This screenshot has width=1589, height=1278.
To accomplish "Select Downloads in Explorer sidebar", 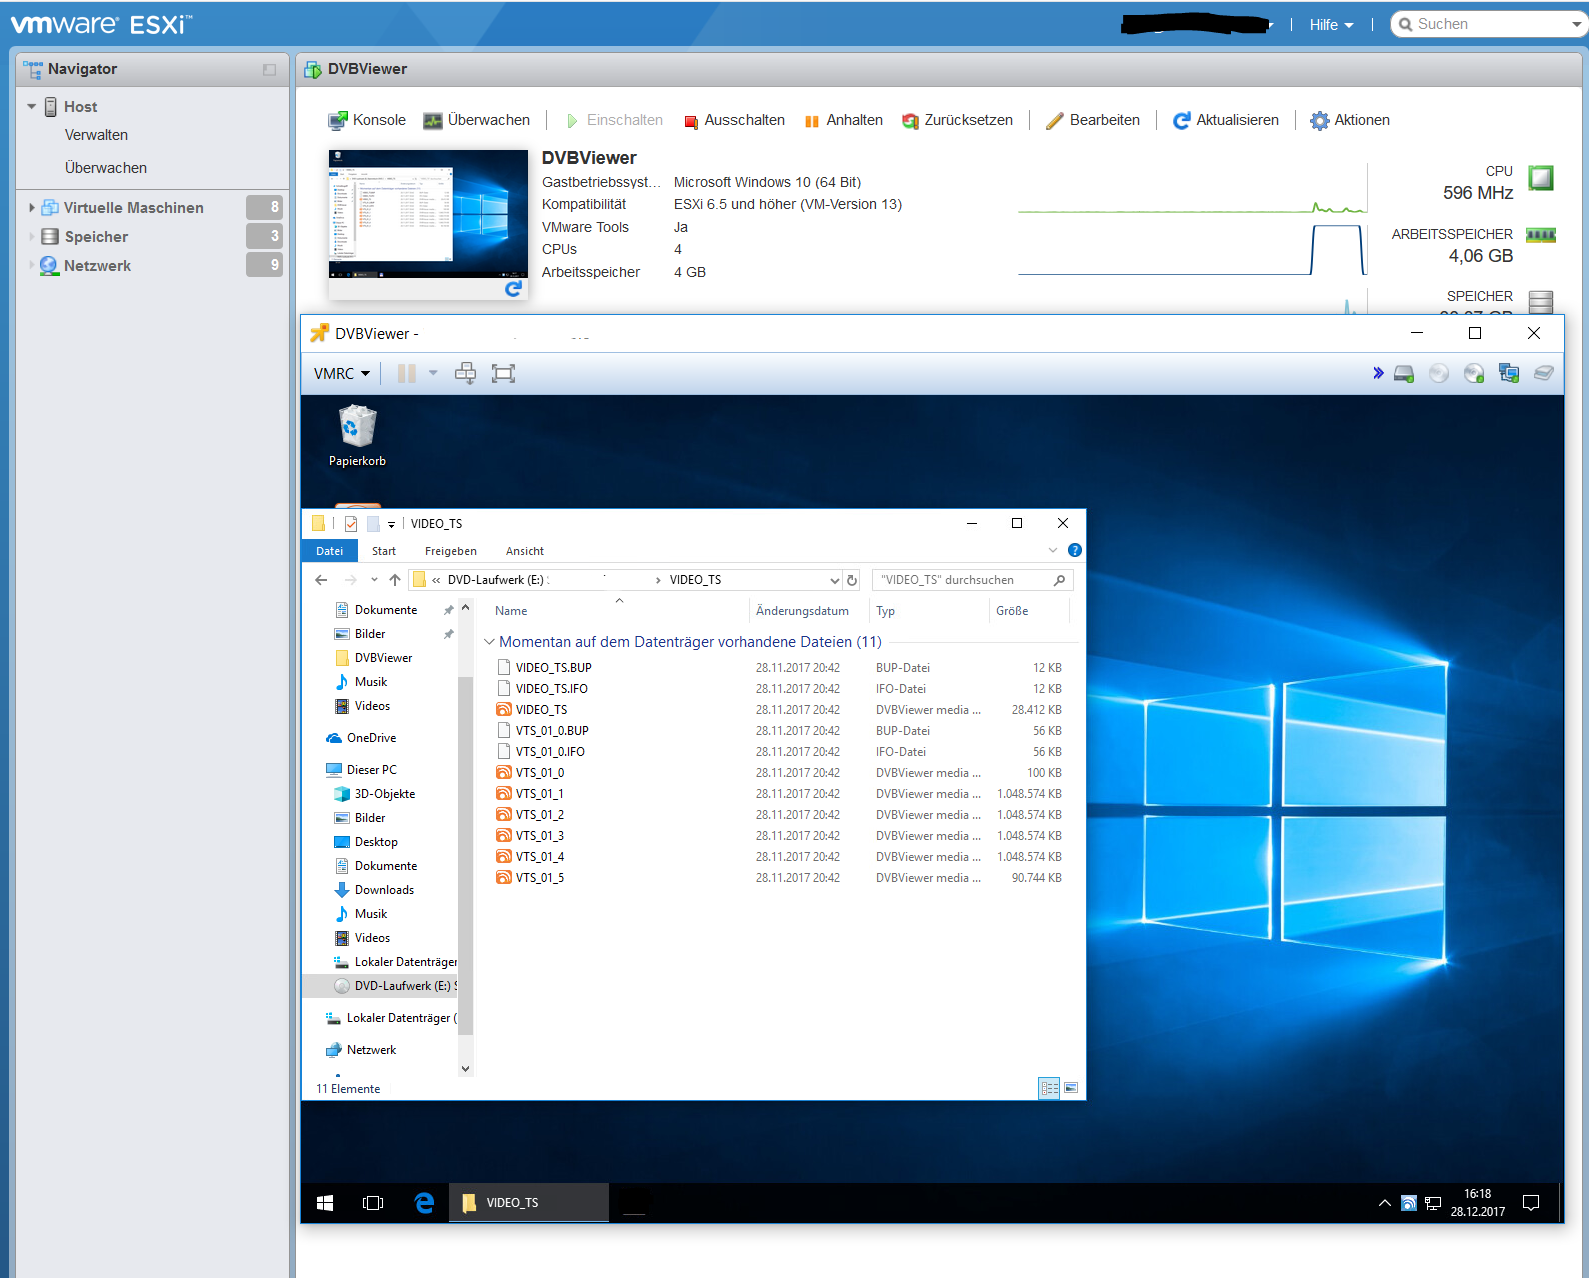I will point(384,890).
